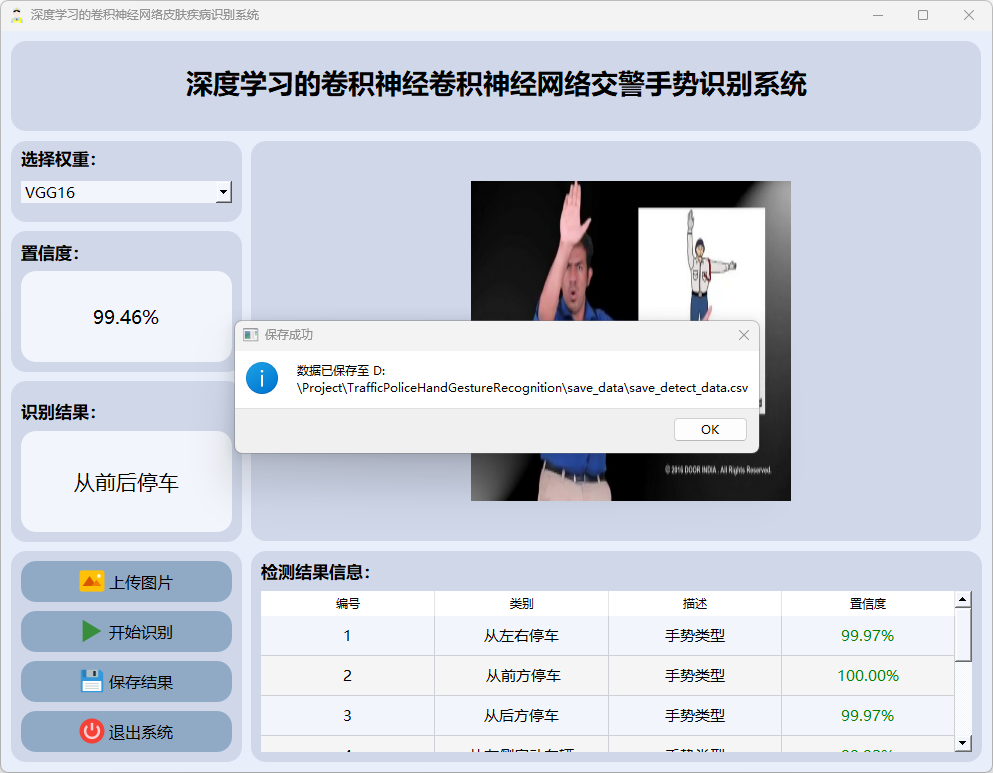Click the 100.00% confidence cell in row 2
Image resolution: width=993 pixels, height=773 pixels.
[x=867, y=675]
